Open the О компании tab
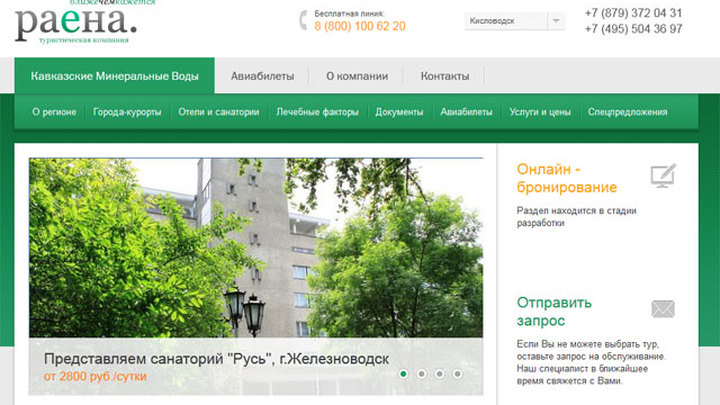The width and height of the screenshot is (720, 405). point(356,76)
